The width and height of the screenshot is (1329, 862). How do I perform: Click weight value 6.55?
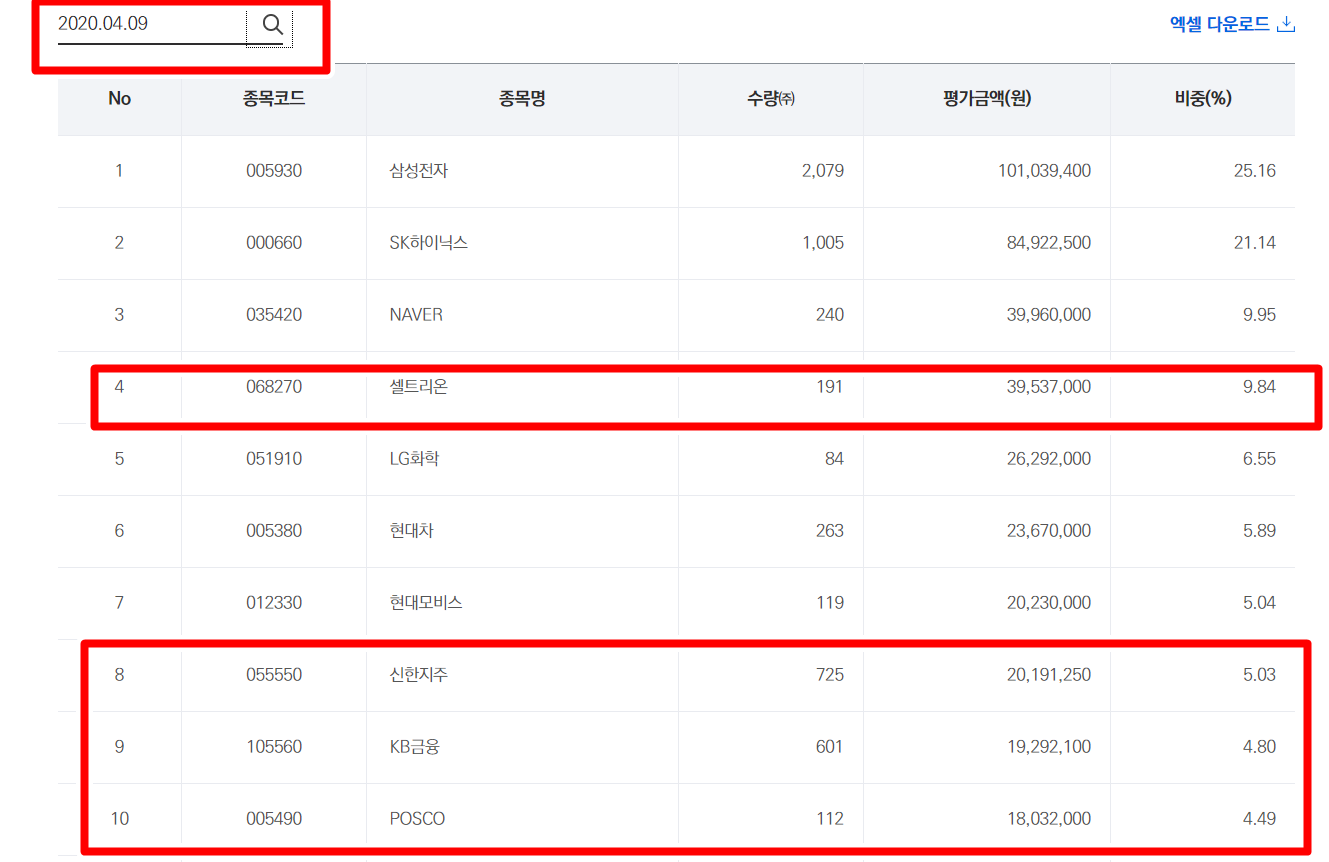[1259, 459]
